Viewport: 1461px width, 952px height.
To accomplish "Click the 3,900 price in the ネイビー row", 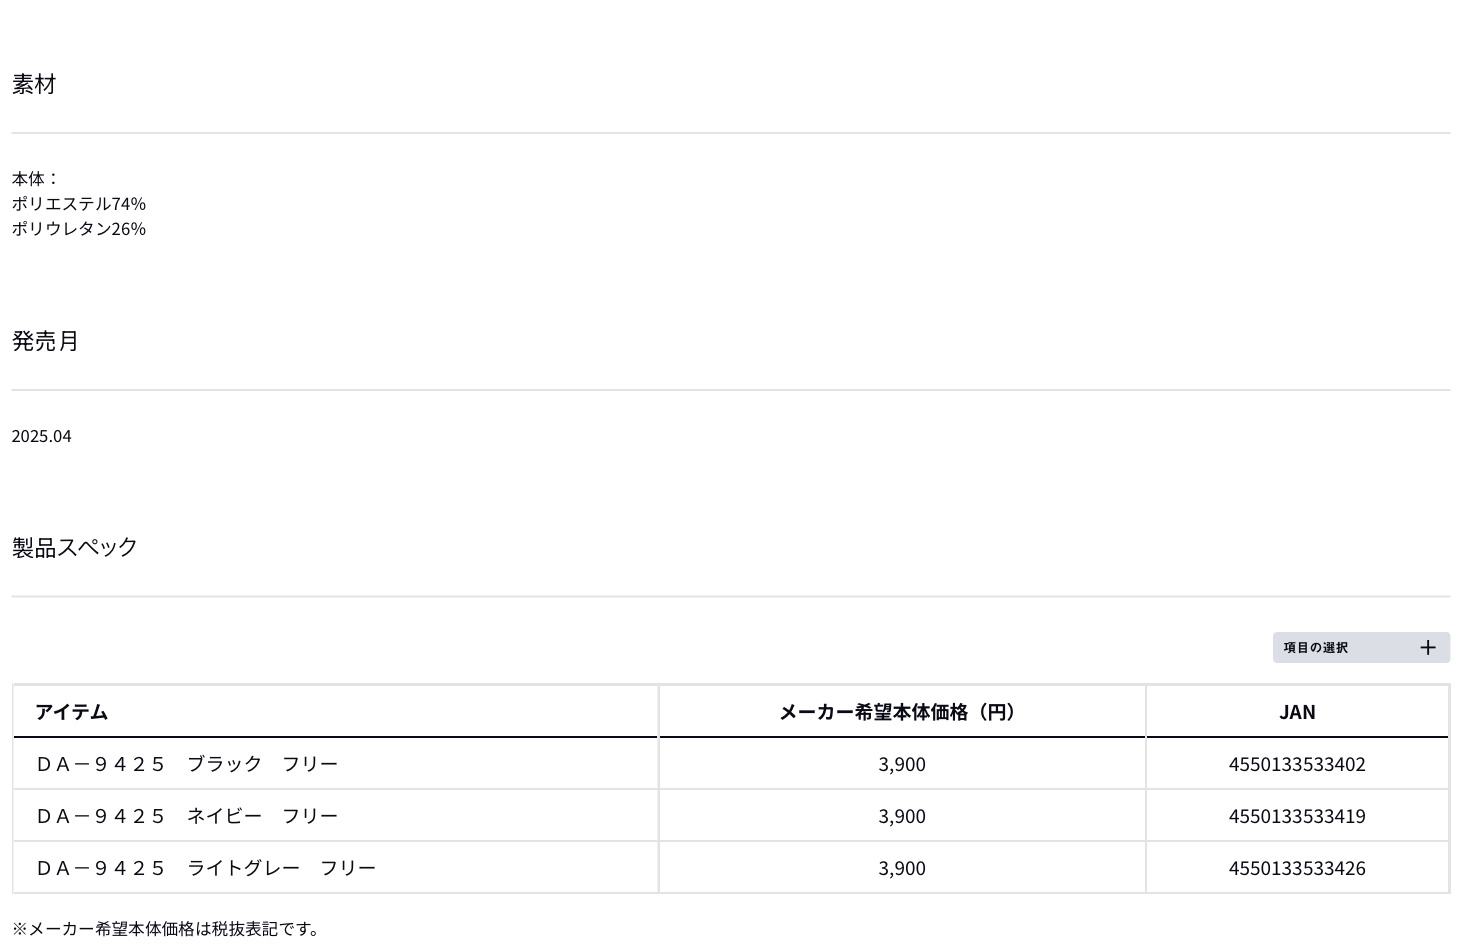I will 901,816.
